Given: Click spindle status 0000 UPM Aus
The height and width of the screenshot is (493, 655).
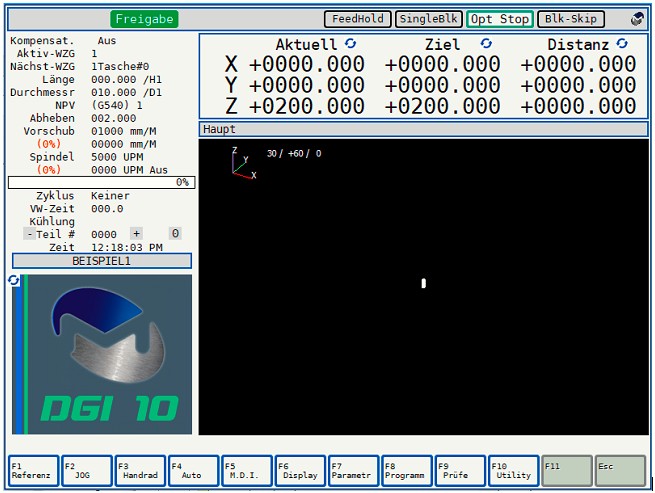Looking at the screenshot, I should [129, 170].
